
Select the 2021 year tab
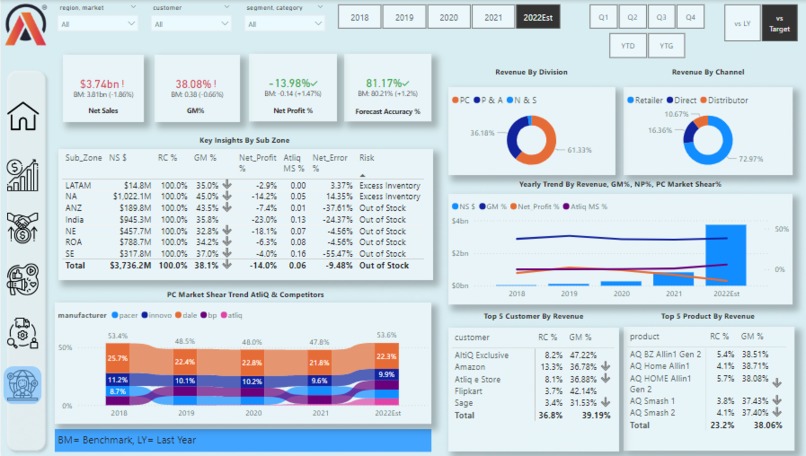click(493, 17)
